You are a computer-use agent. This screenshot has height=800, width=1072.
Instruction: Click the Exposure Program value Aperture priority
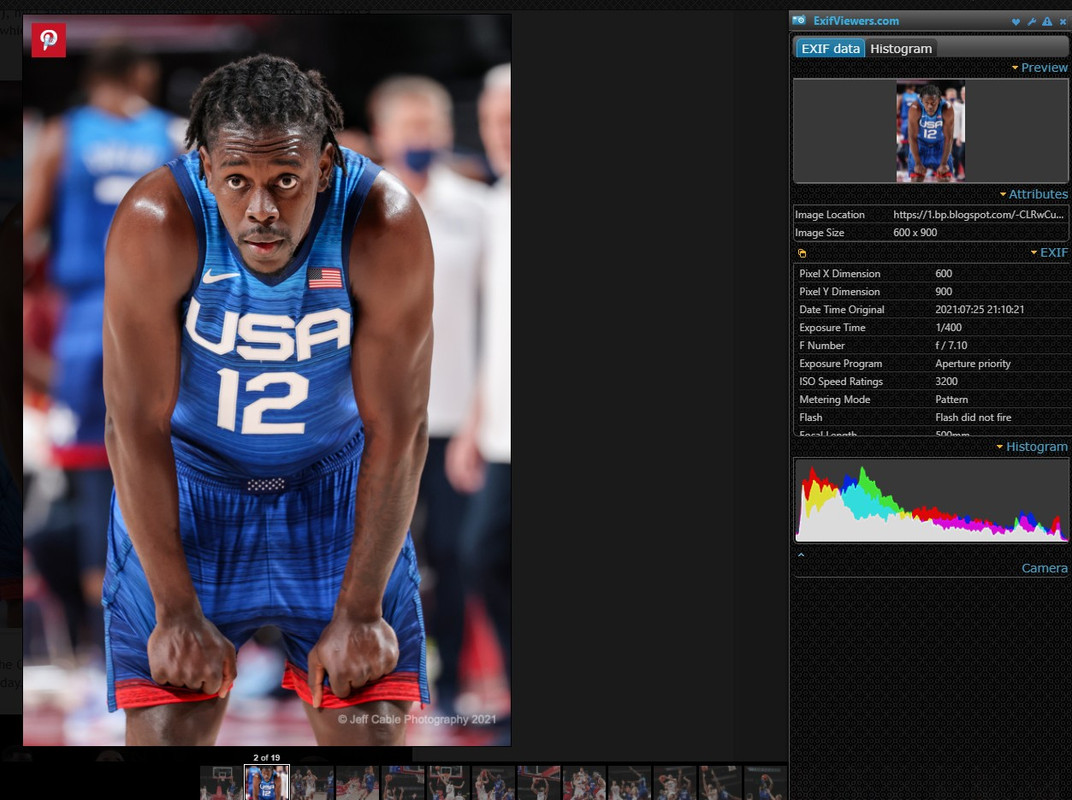click(973, 364)
